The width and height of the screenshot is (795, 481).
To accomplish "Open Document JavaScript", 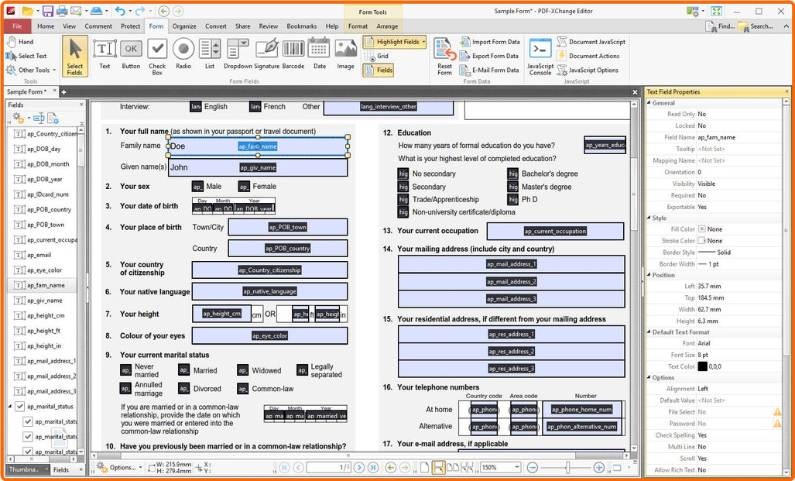I will (591, 42).
